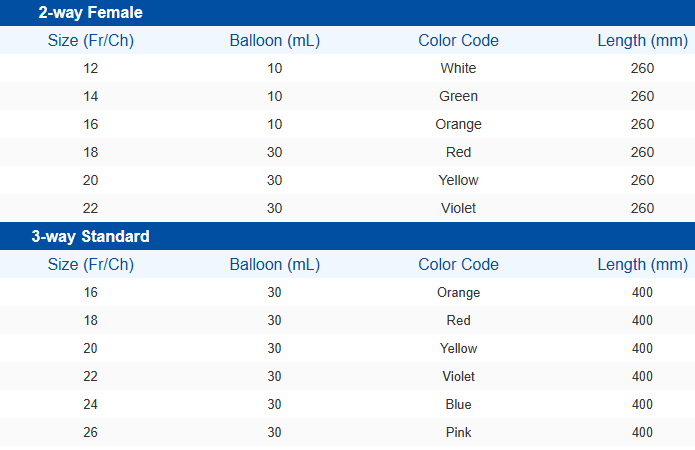The image size is (695, 450).
Task: Click the Pink color code cell
Action: pos(458,433)
